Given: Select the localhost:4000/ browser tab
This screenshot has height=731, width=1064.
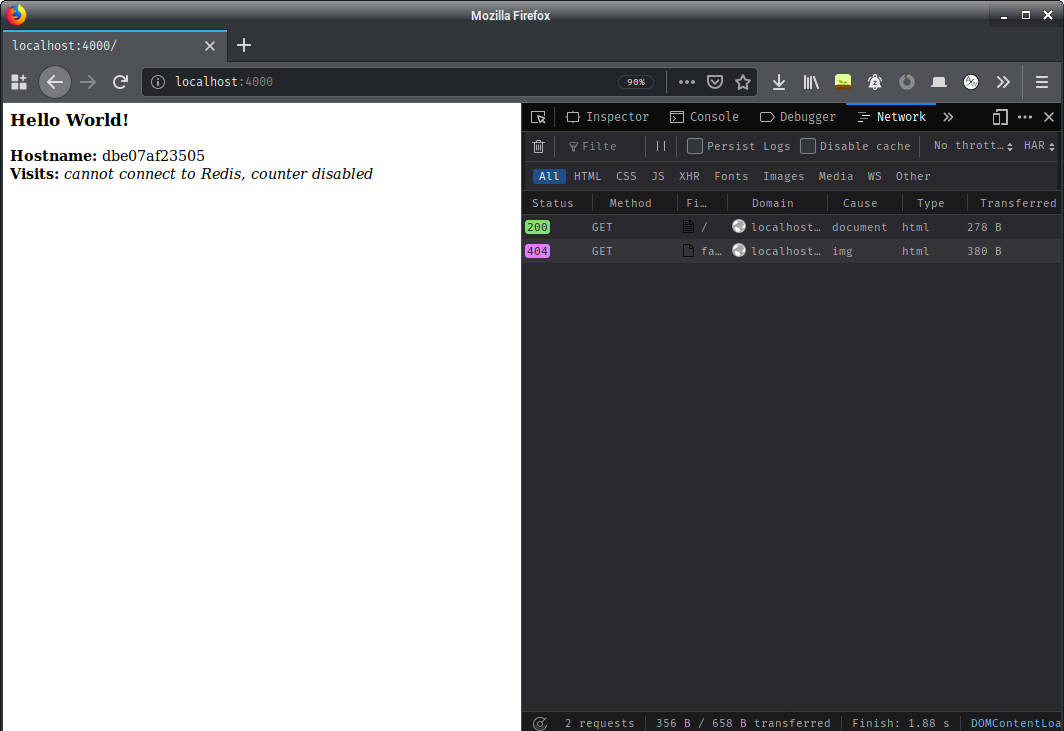Looking at the screenshot, I should 114,45.
